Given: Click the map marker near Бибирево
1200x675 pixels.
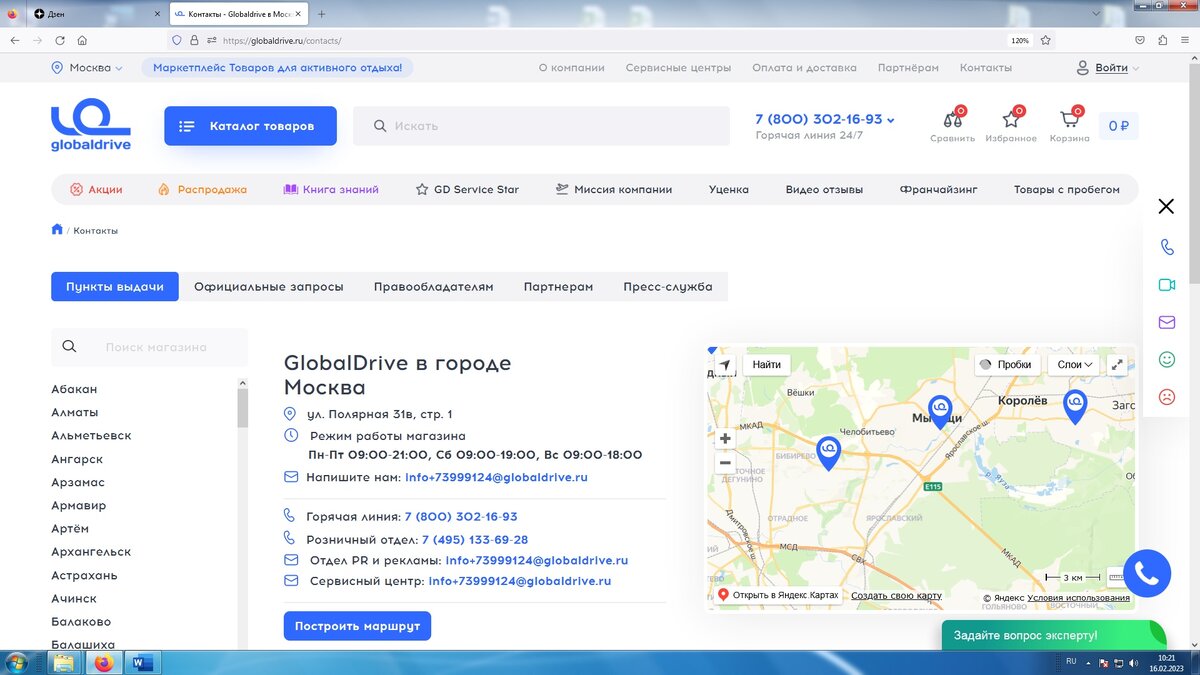Looking at the screenshot, I should (829, 453).
